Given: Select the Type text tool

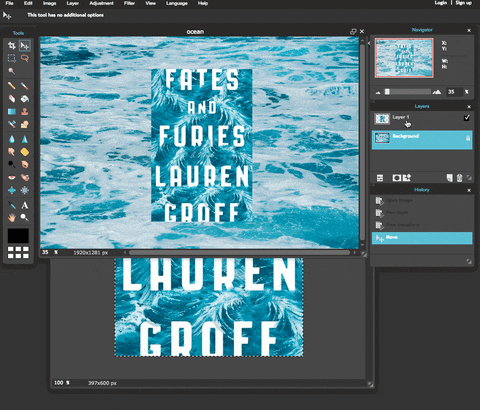Looking at the screenshot, I should pos(25,205).
